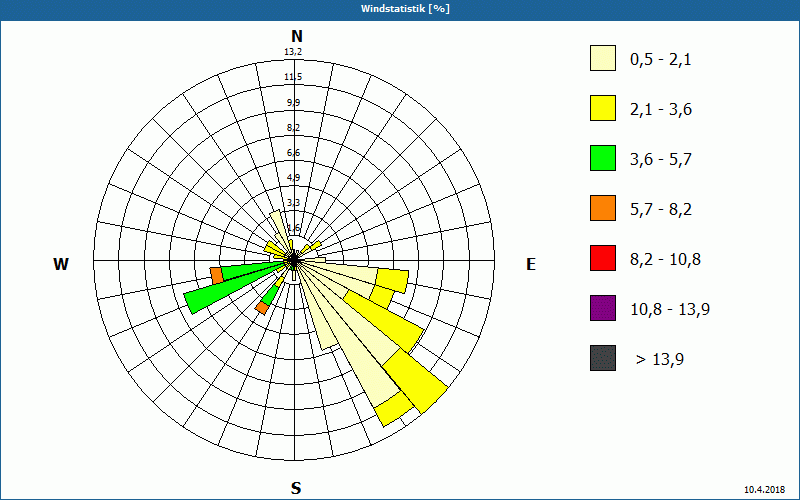The width and height of the screenshot is (800, 500).
Task: Click the green 3,6 - 5,7 legend swatch
Action: (x=603, y=158)
